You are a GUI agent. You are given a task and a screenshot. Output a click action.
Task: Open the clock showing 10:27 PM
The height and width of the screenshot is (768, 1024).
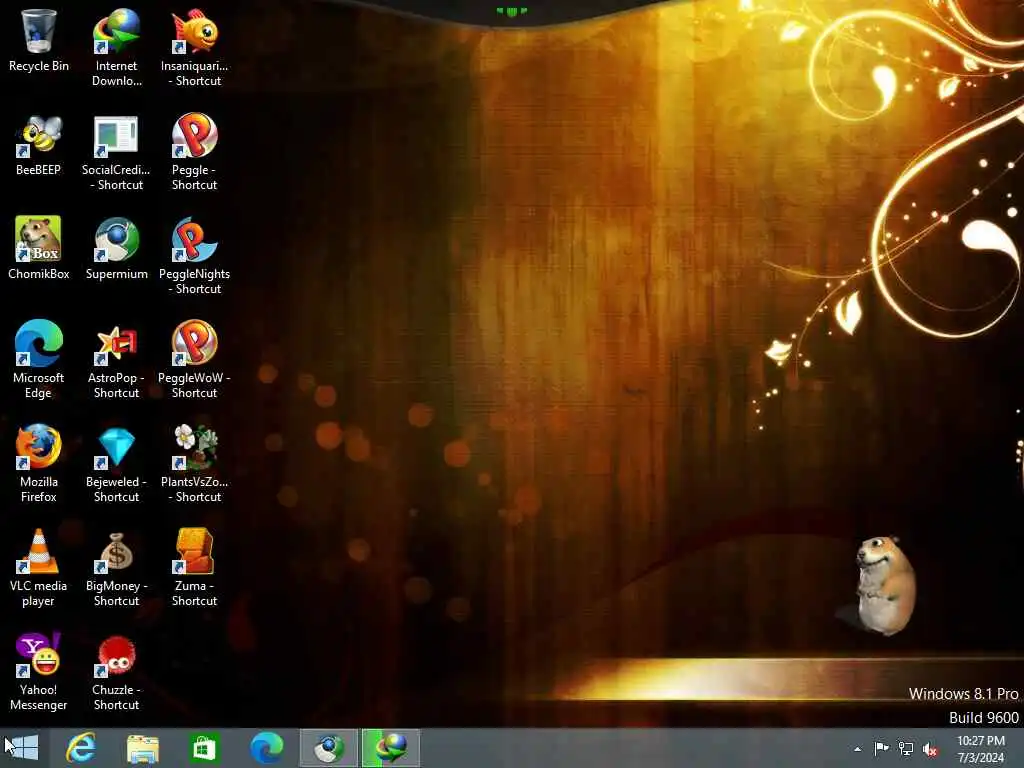pyautogui.click(x=981, y=748)
